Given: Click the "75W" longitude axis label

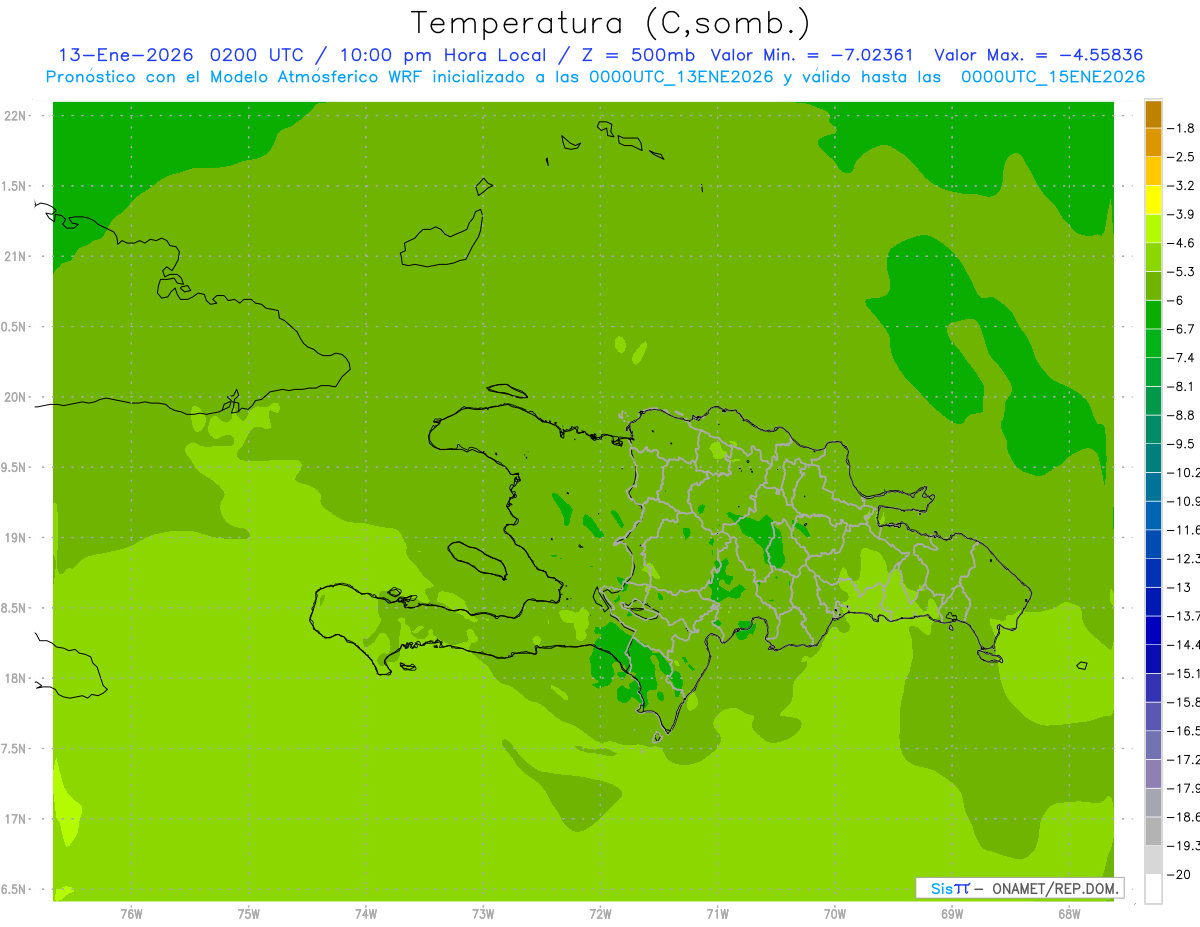Looking at the screenshot, I should (249, 914).
